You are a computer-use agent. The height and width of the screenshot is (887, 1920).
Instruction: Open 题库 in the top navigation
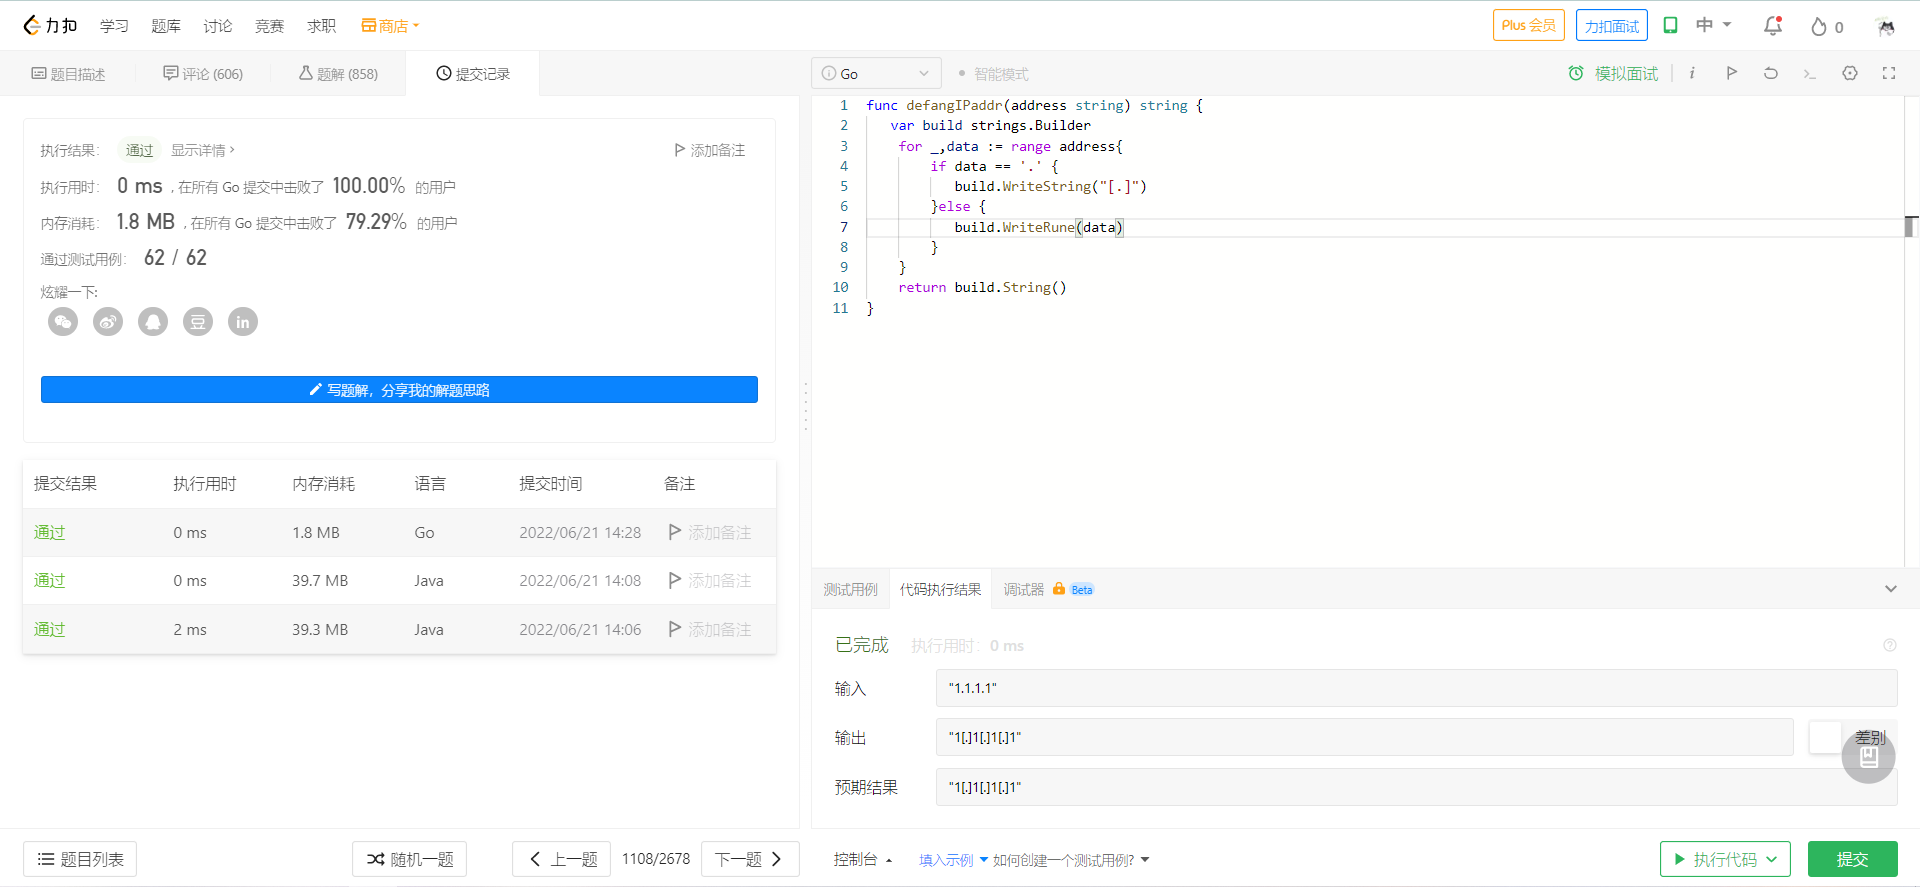(x=166, y=26)
